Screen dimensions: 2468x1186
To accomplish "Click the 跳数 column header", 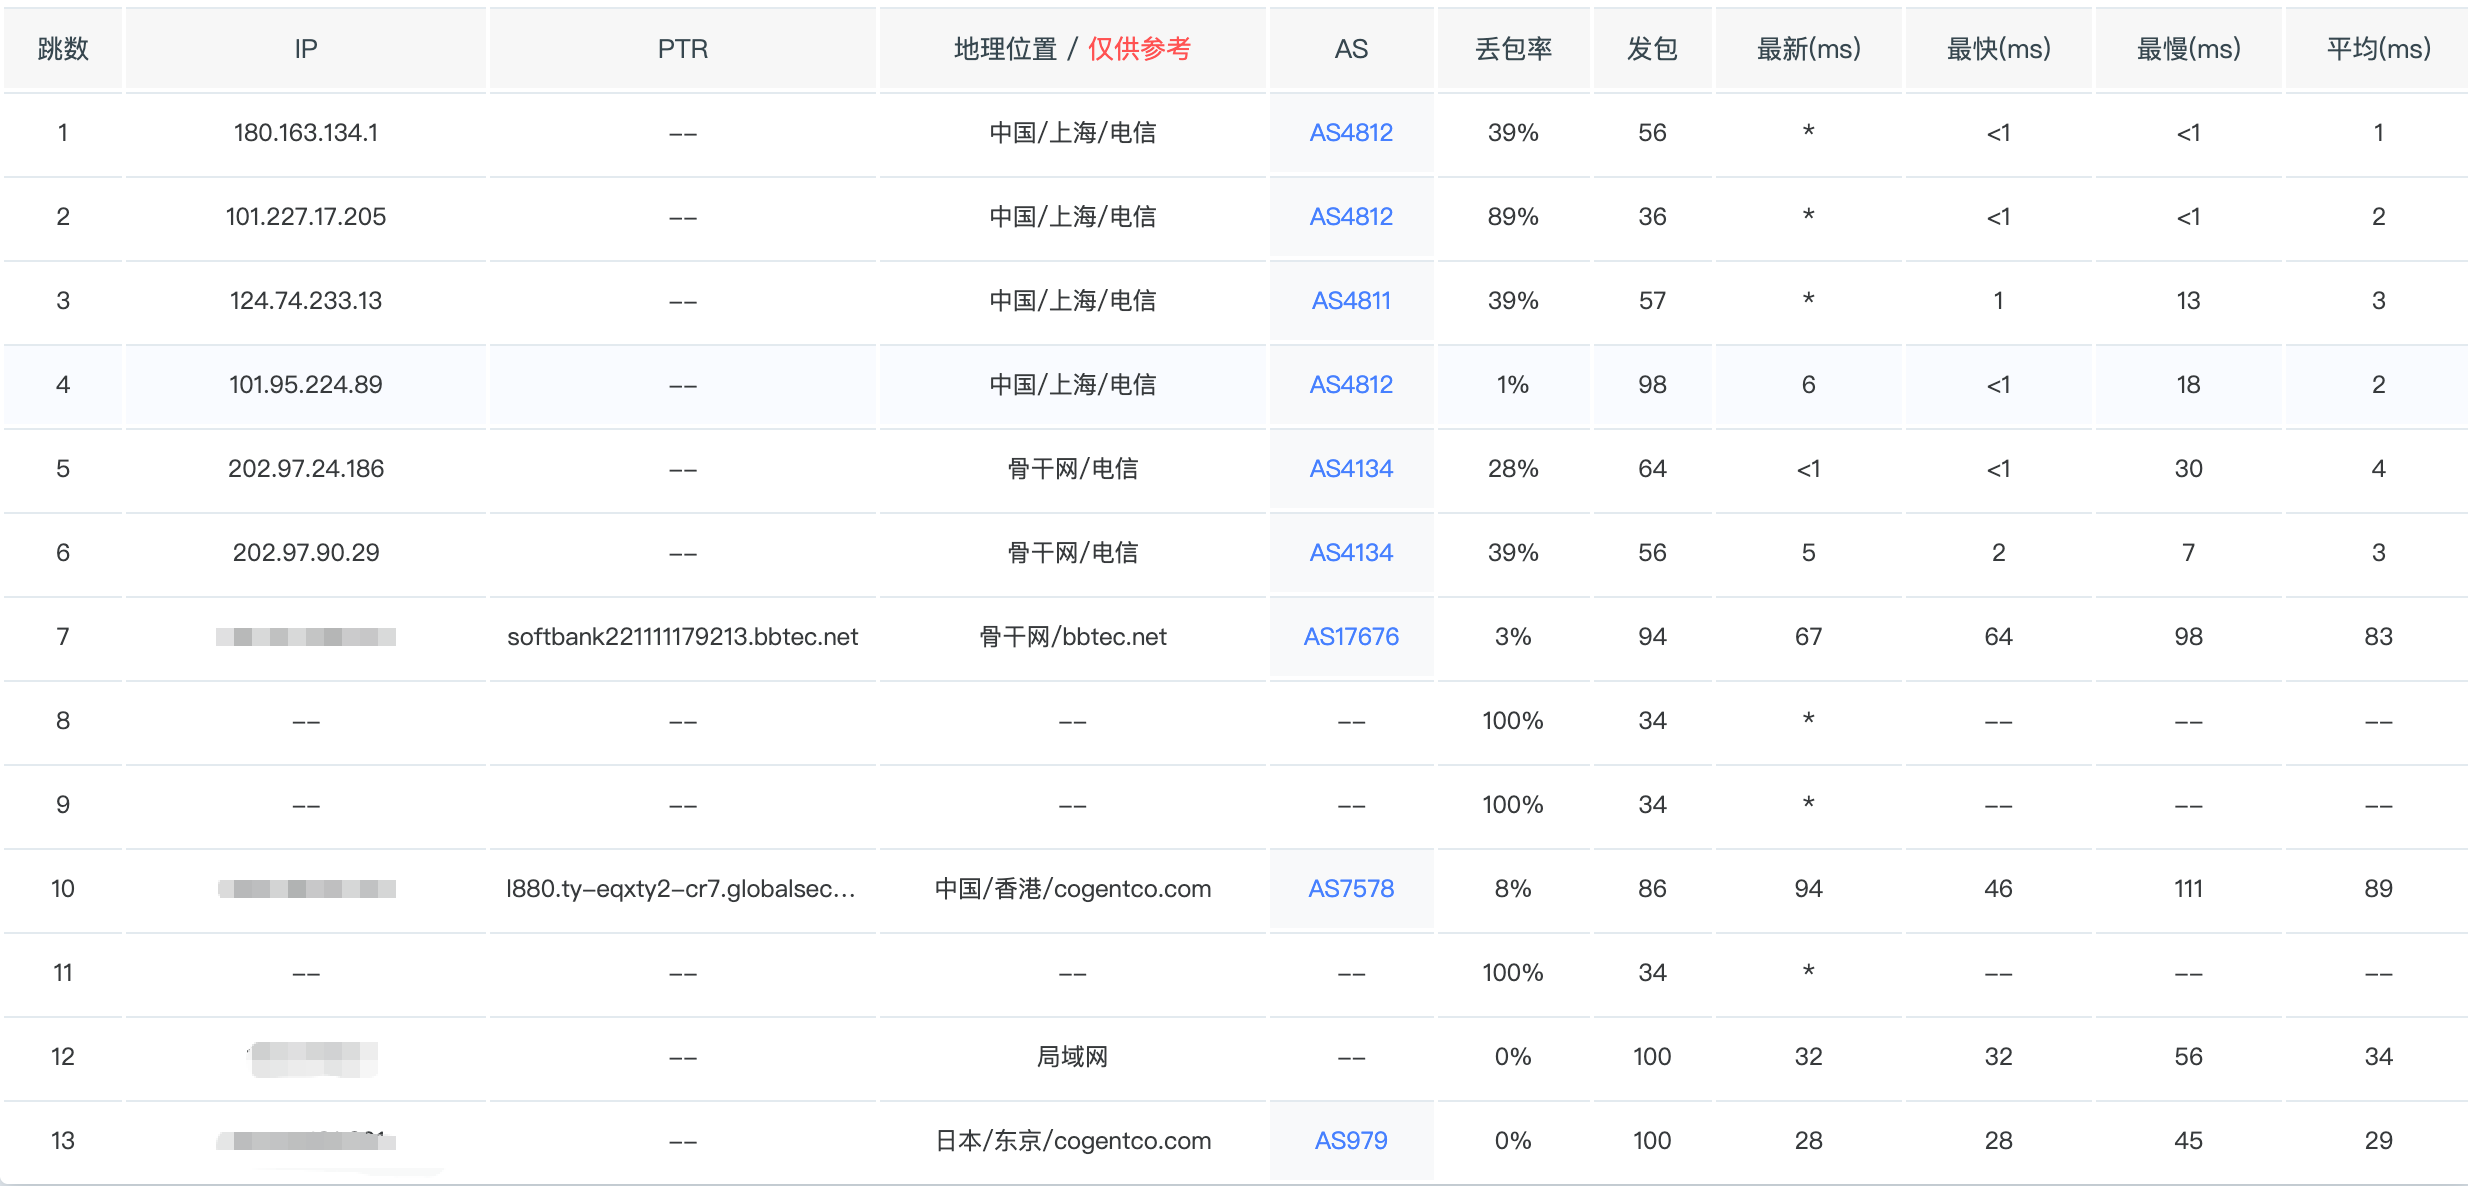I will (63, 49).
